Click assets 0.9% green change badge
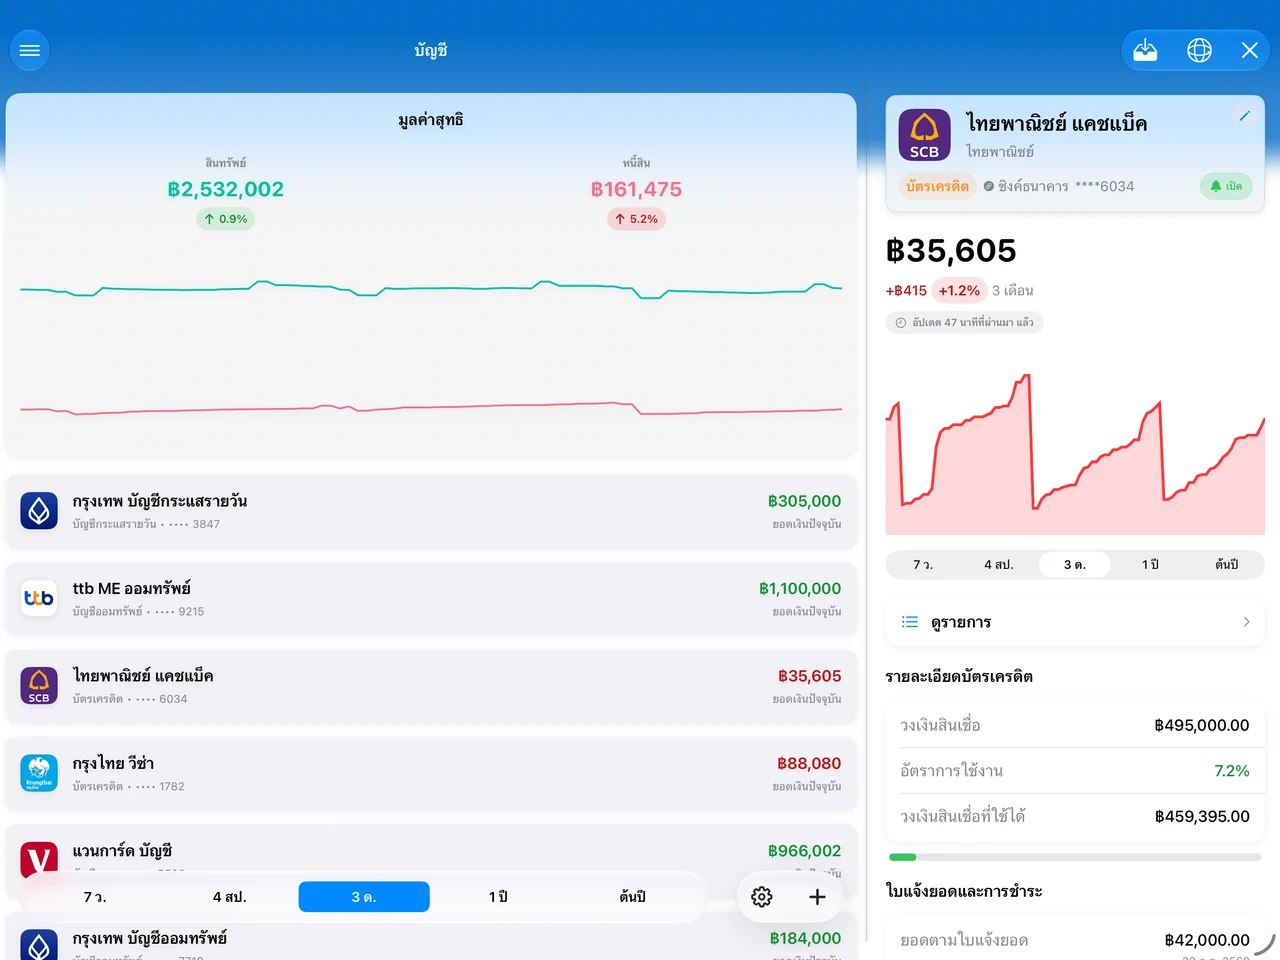 coord(225,219)
